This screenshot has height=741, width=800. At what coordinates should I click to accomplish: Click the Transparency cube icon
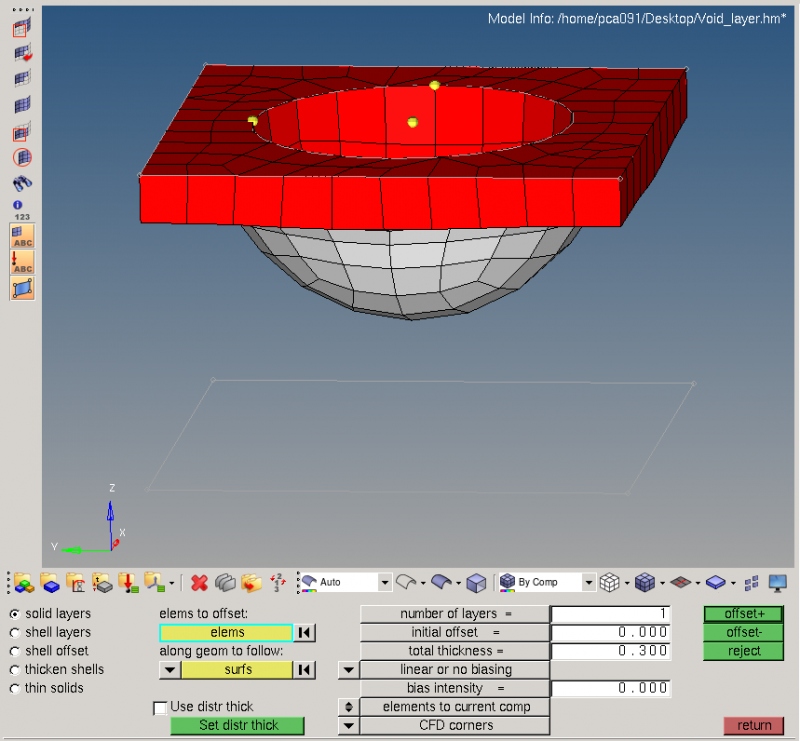pyautogui.click(x=476, y=583)
